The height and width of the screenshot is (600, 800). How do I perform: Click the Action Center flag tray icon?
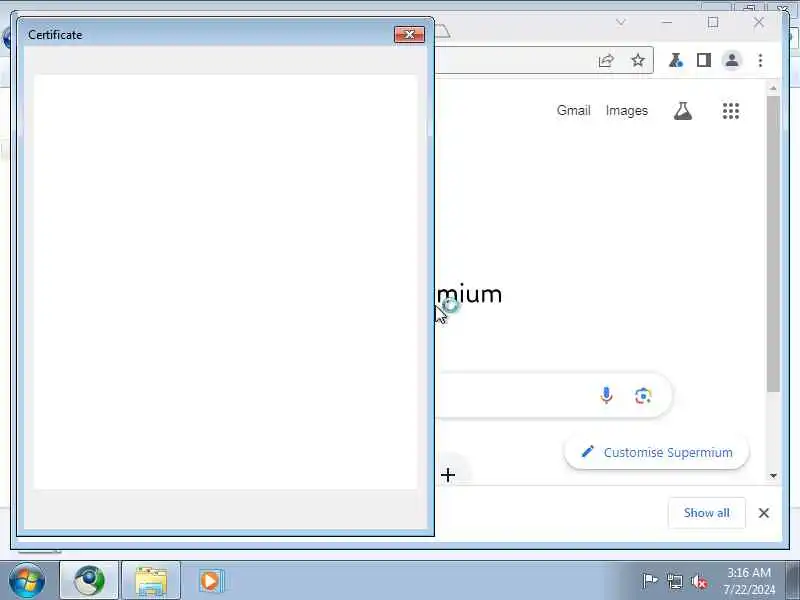point(649,581)
